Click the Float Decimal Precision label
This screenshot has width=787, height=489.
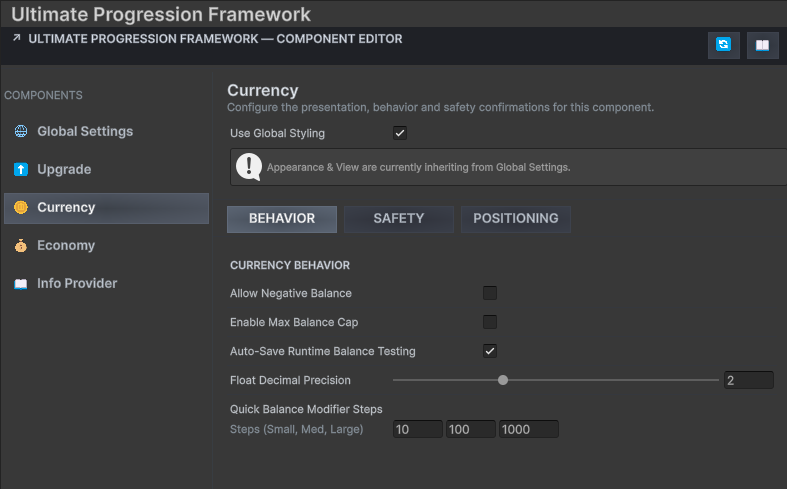tap(290, 380)
